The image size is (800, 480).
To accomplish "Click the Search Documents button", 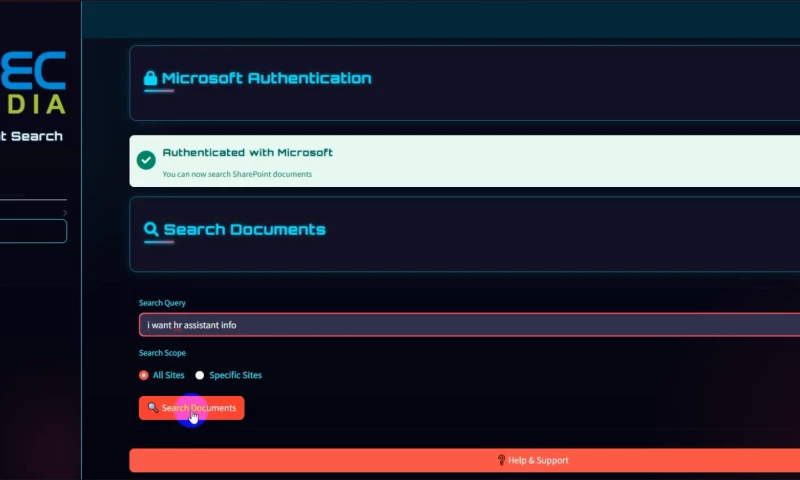I will click(x=191, y=408).
